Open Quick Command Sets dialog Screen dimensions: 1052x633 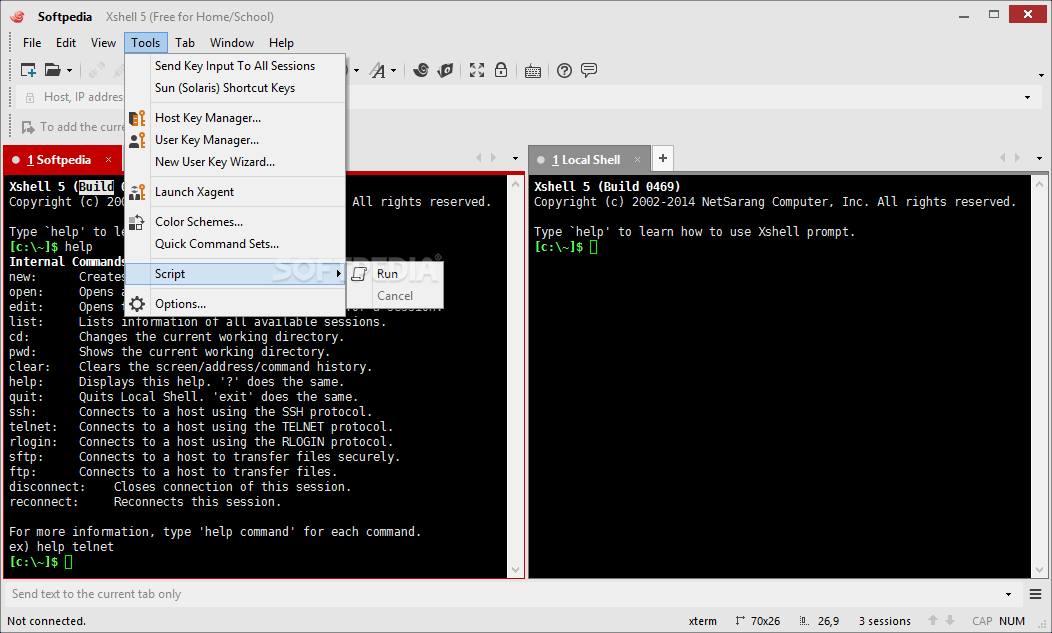click(x=235, y=244)
